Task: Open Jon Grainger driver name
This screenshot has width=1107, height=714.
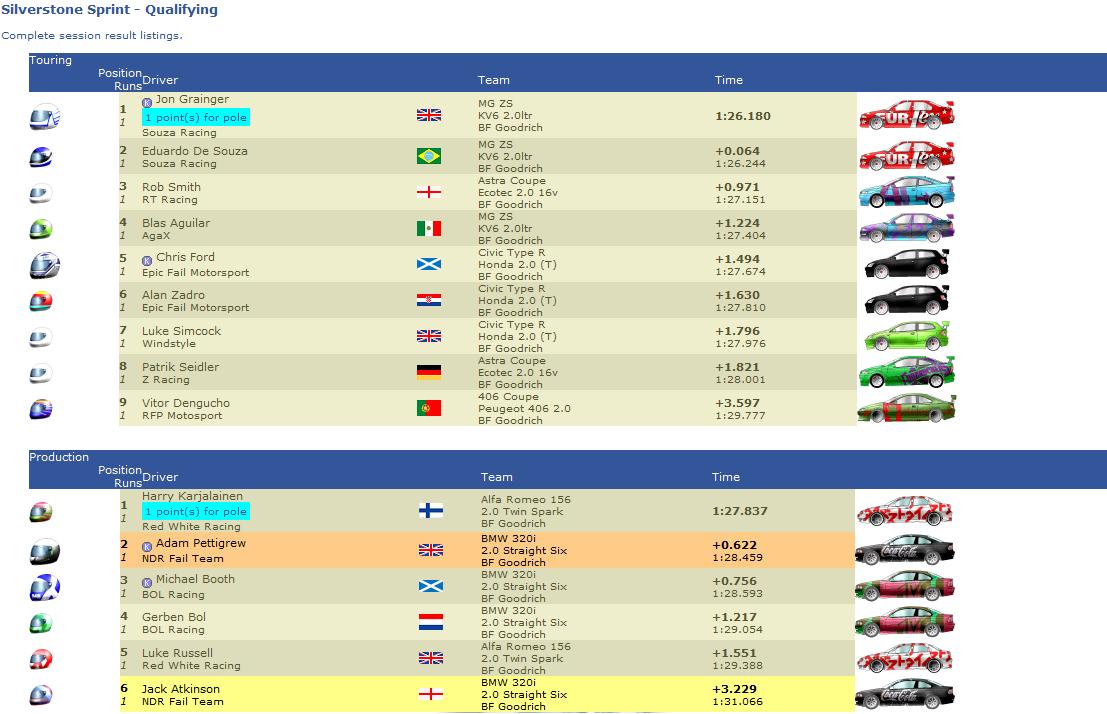Action: coord(192,100)
